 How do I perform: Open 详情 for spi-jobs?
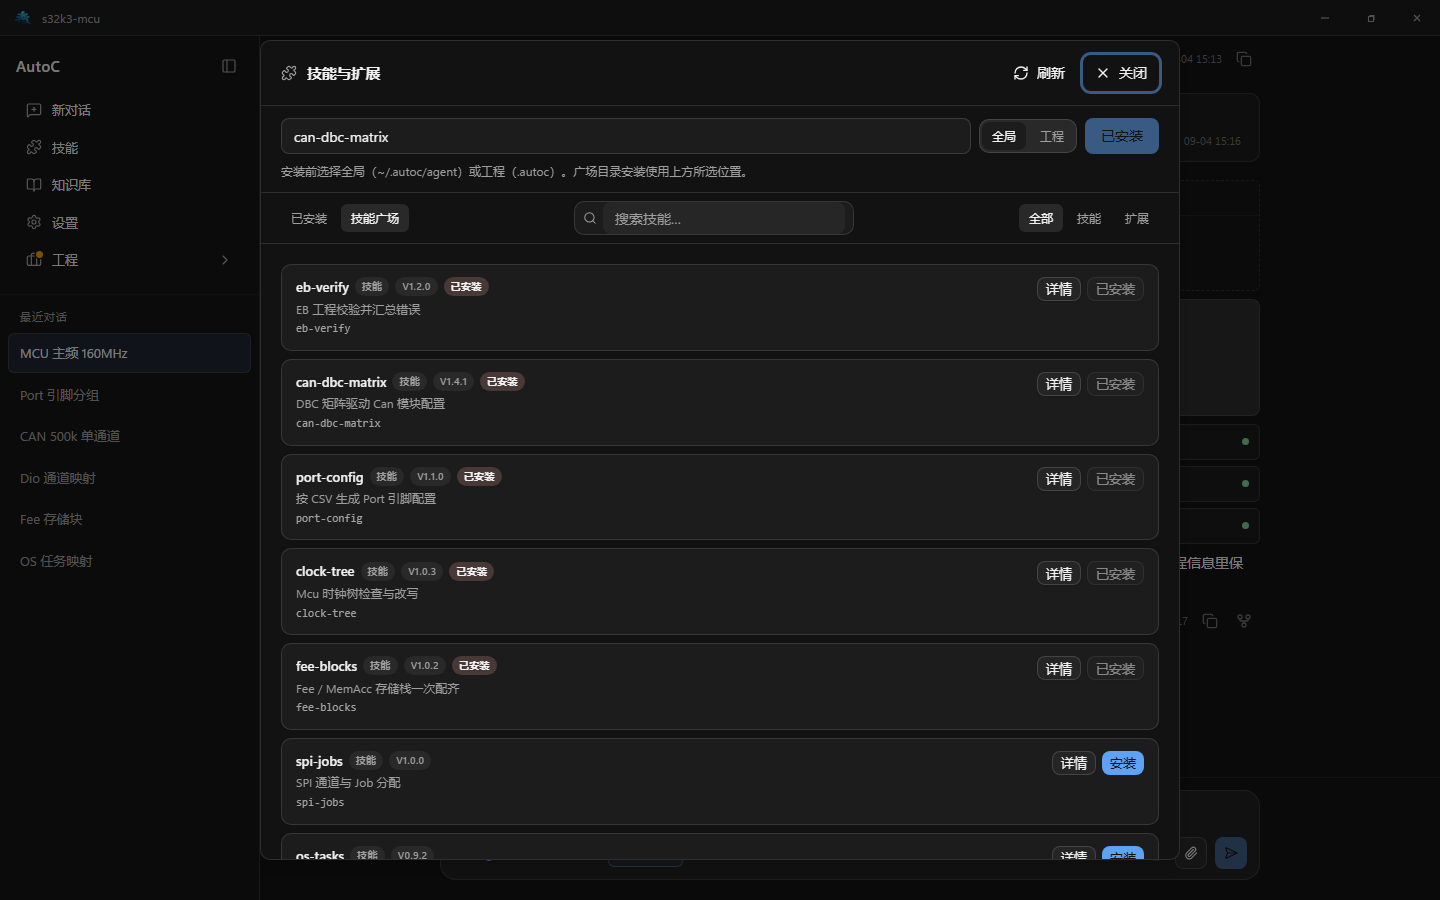click(x=1074, y=763)
